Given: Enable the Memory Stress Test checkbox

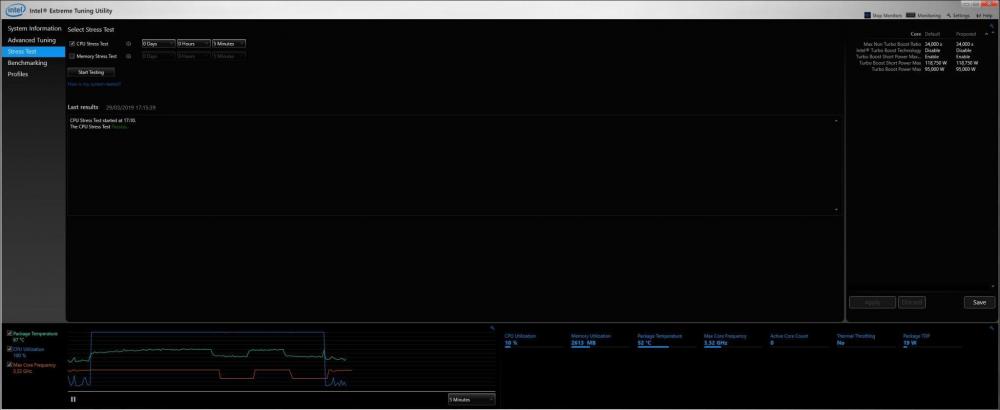Looking at the screenshot, I should pos(72,56).
